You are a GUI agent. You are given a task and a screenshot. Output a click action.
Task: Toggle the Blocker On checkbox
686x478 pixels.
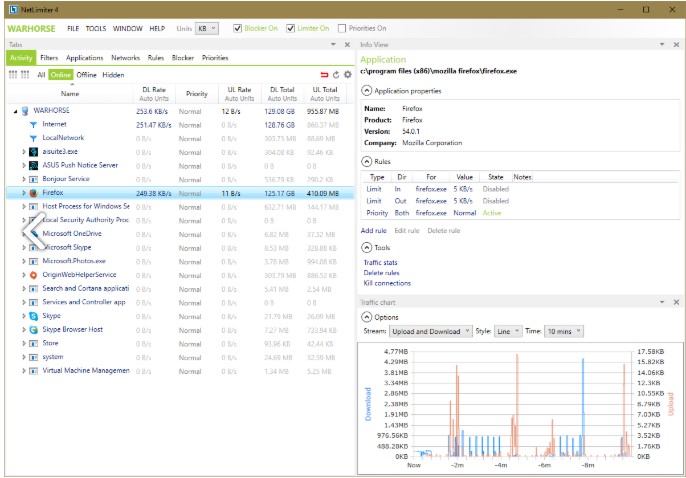click(x=237, y=28)
